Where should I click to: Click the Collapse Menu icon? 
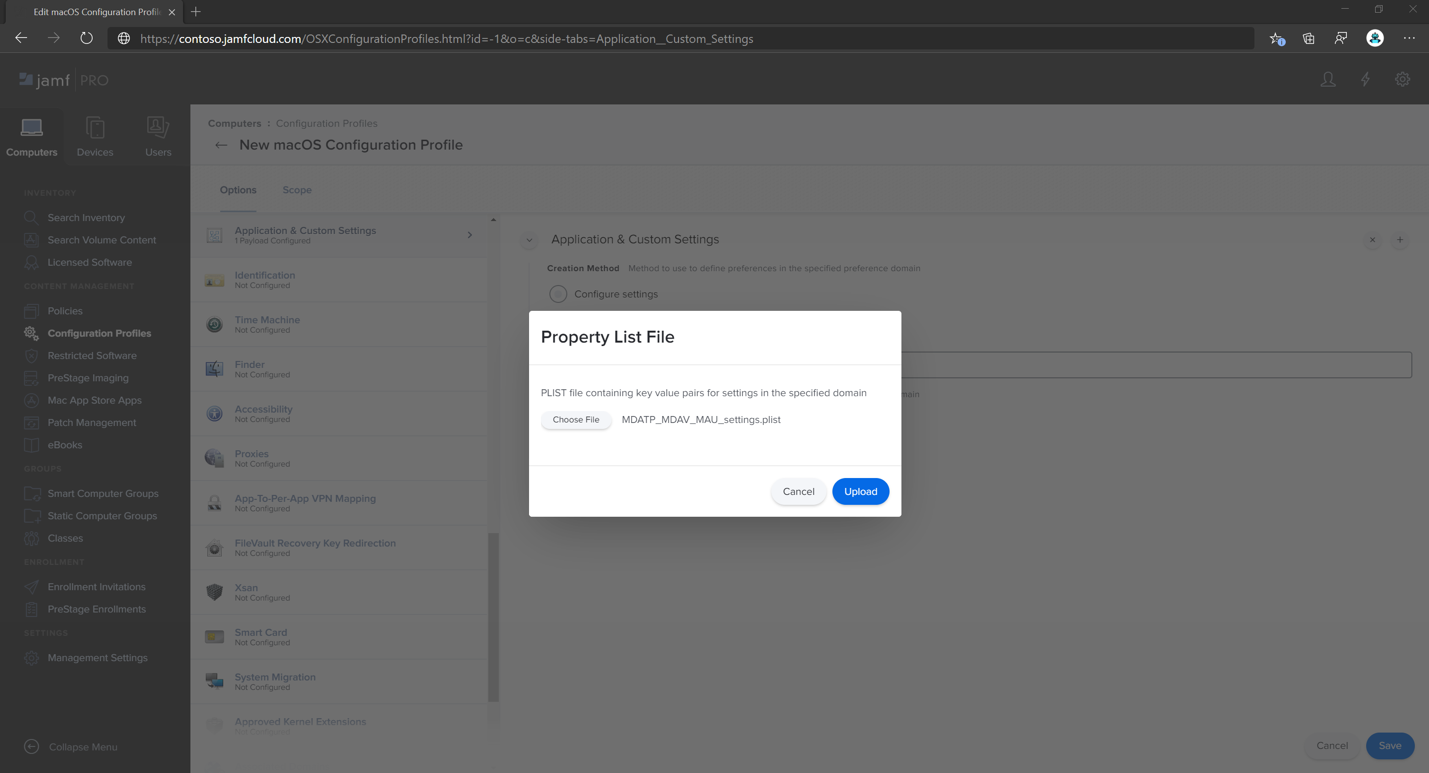tap(31, 747)
